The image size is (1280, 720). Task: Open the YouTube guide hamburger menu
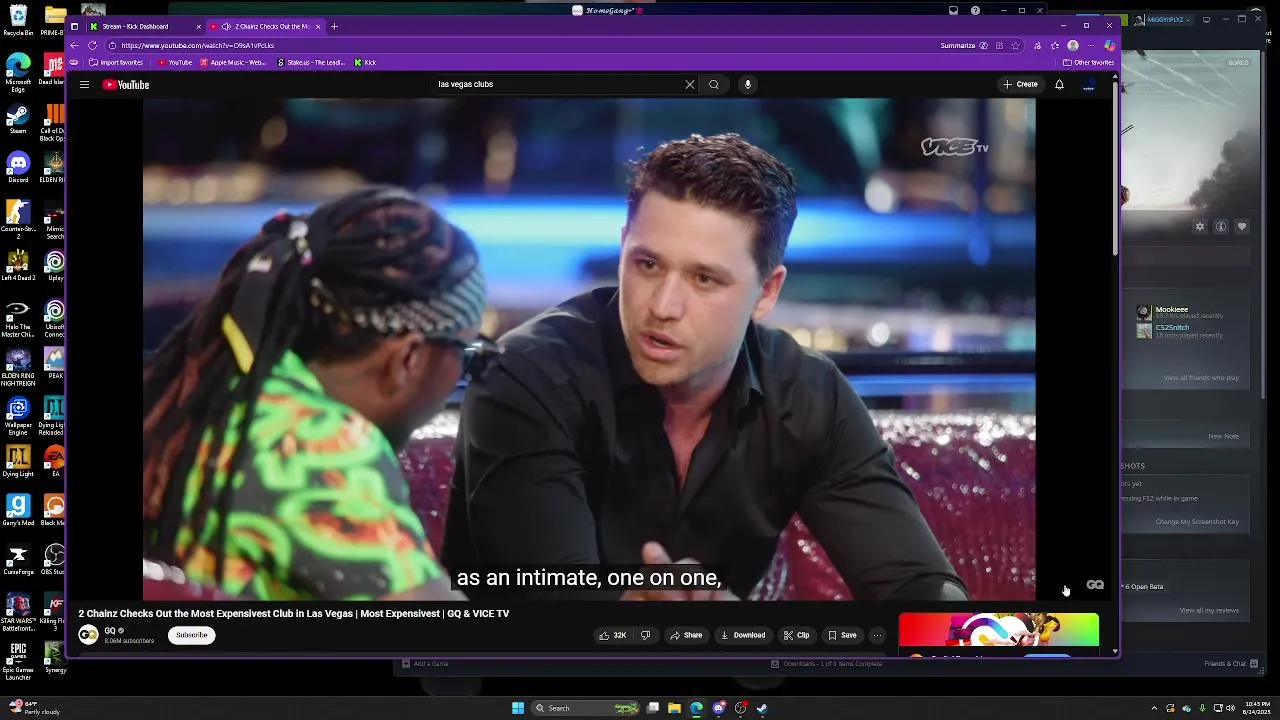tap(84, 85)
